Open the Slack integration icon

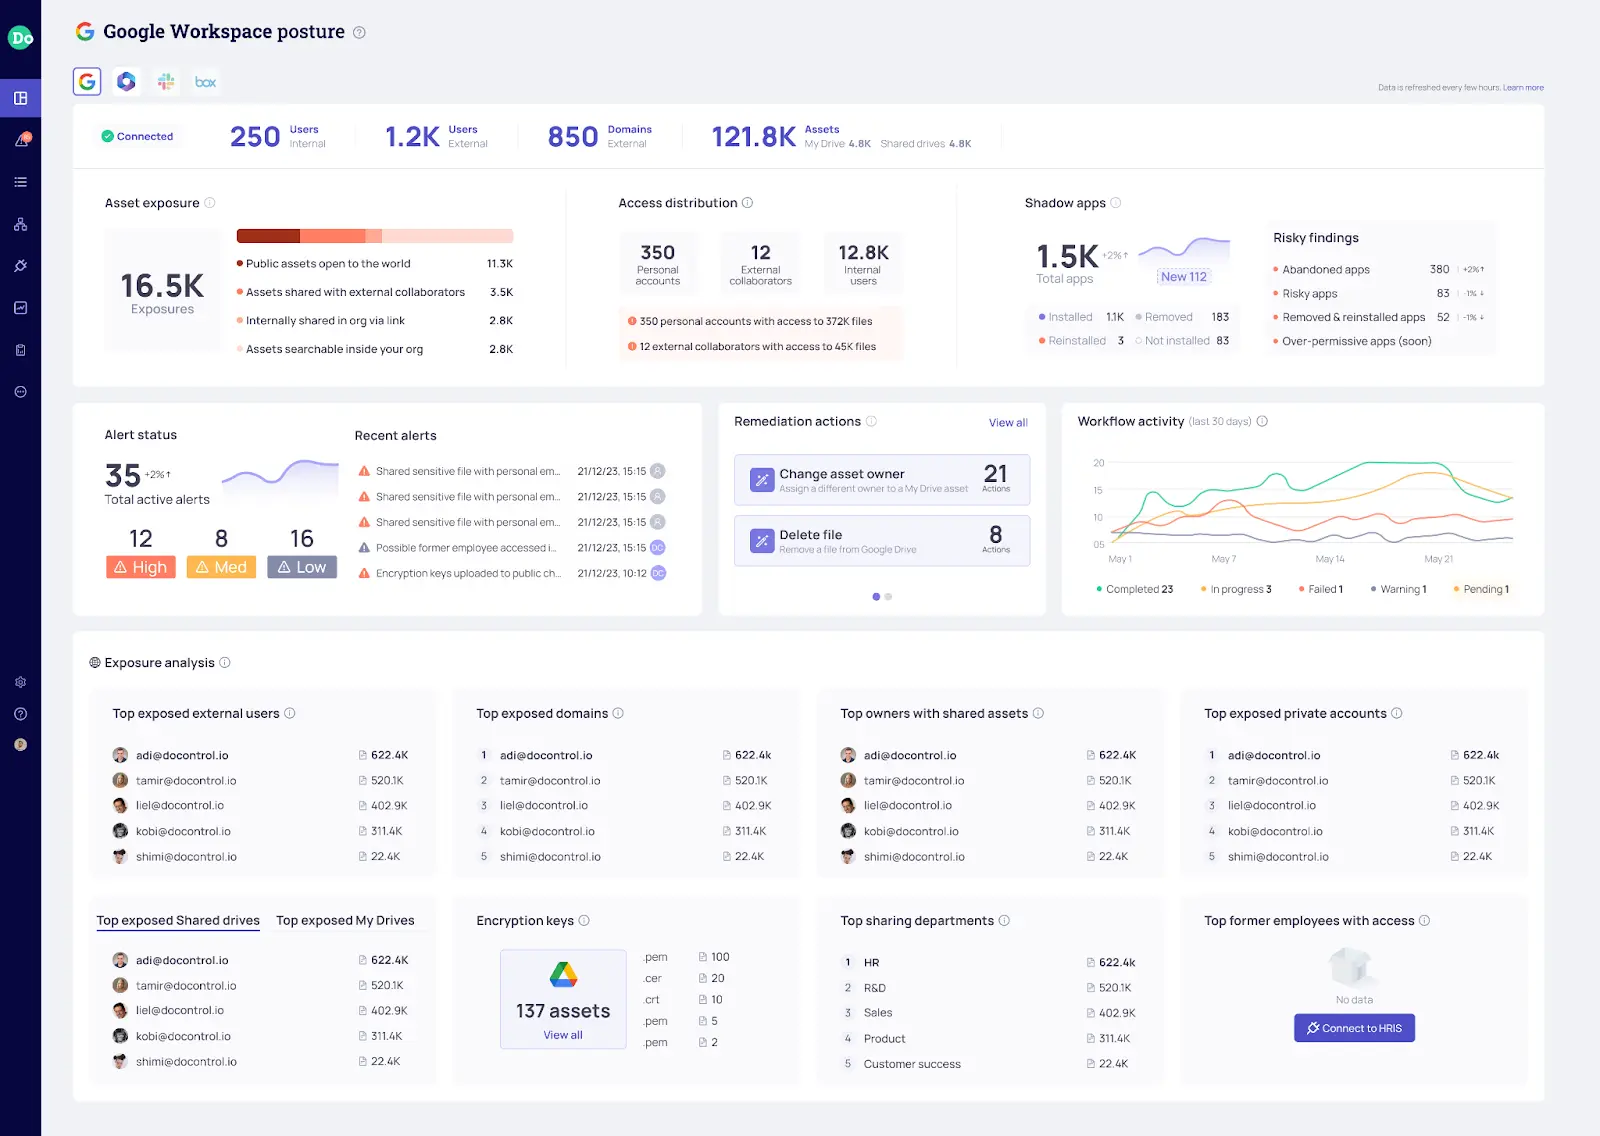pyautogui.click(x=166, y=81)
